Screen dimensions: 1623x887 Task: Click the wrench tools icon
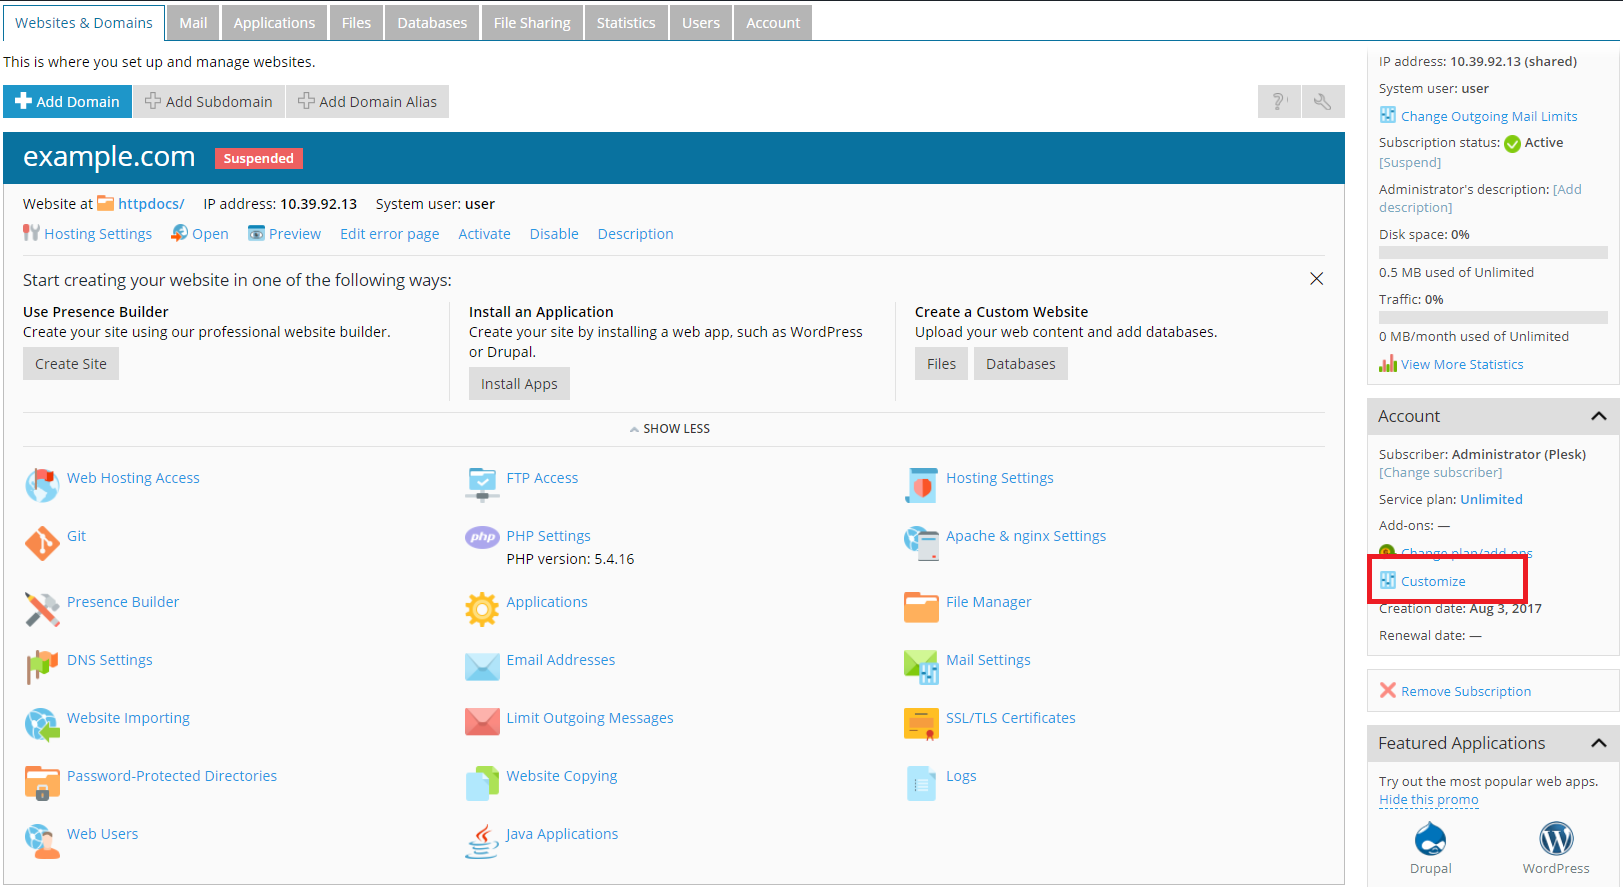1322,101
